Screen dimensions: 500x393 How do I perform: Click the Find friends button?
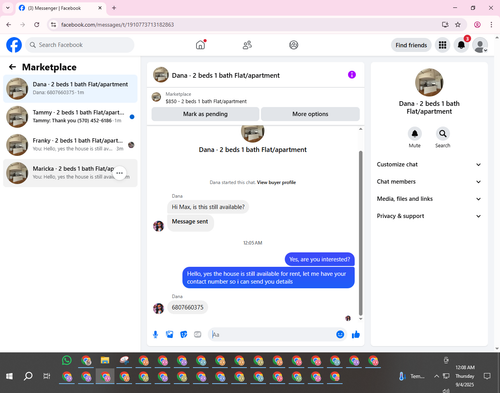411,45
